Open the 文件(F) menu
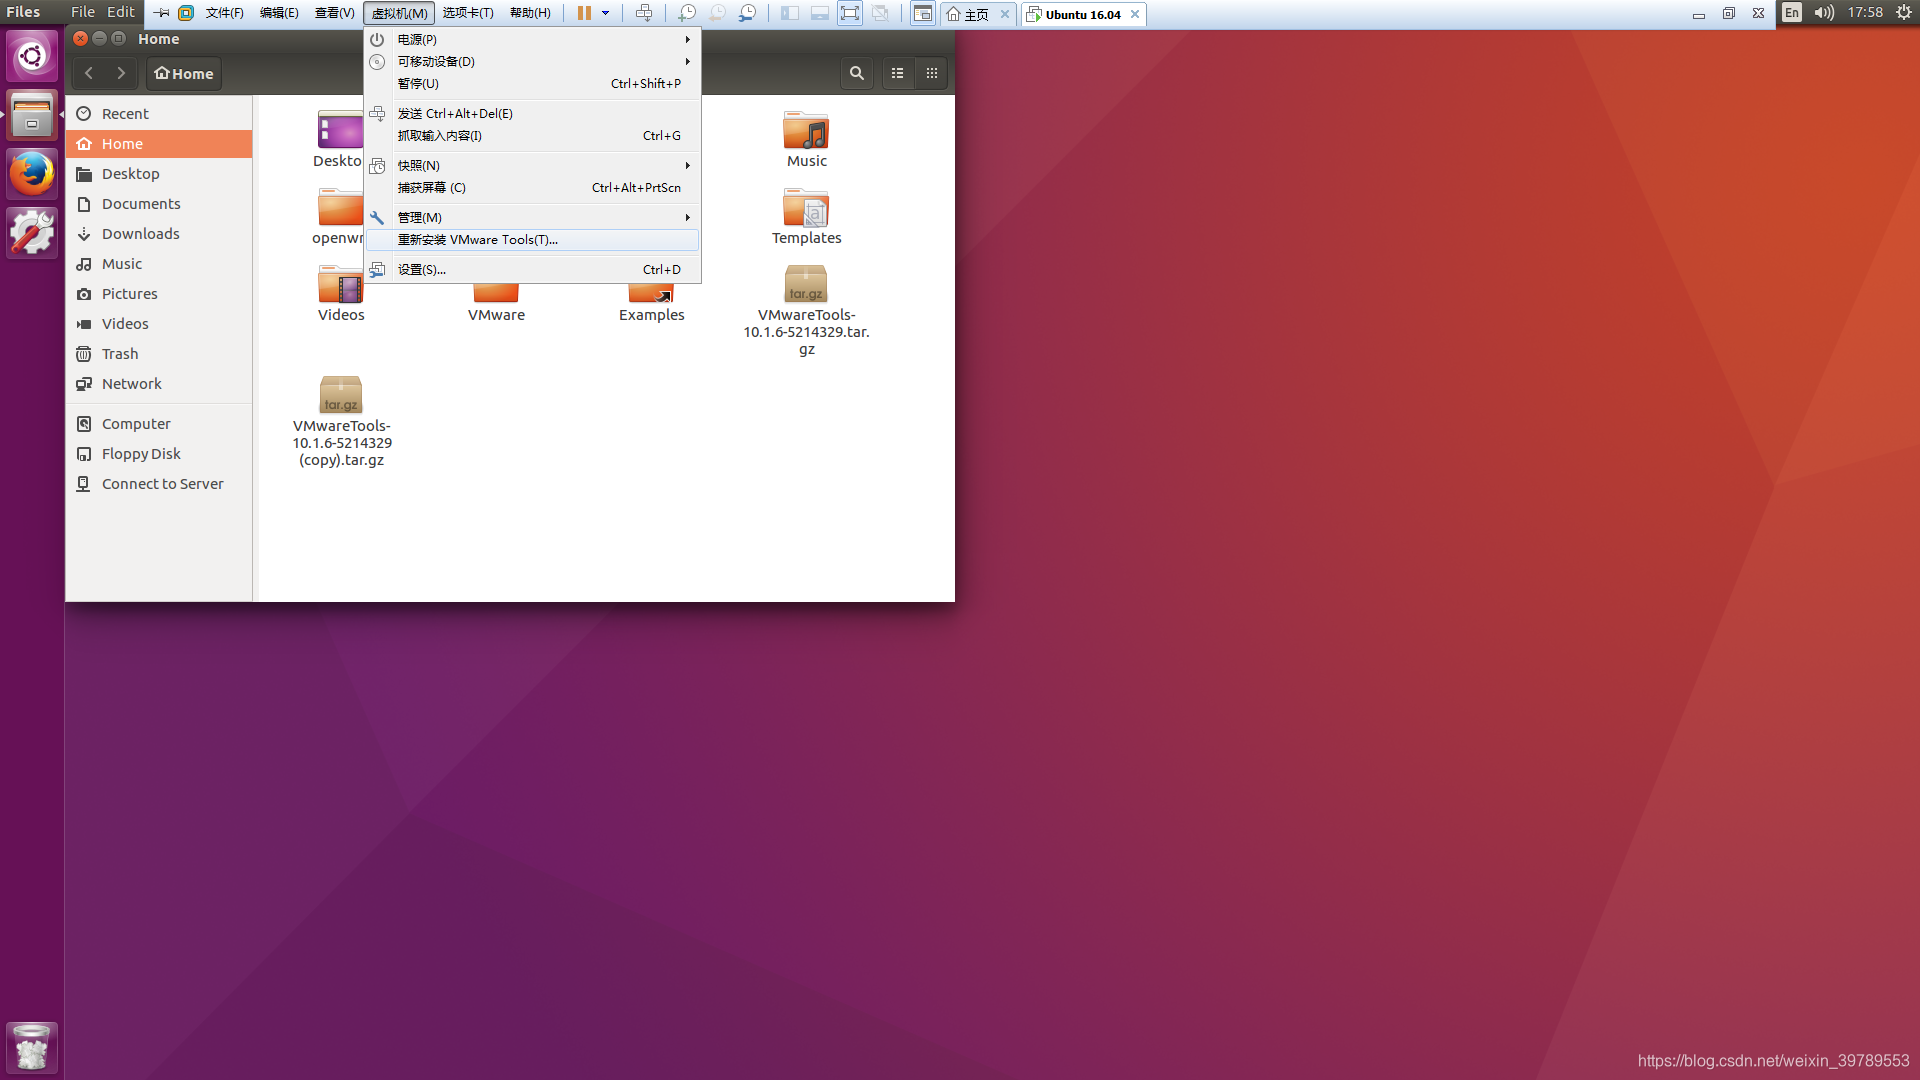 [x=225, y=13]
